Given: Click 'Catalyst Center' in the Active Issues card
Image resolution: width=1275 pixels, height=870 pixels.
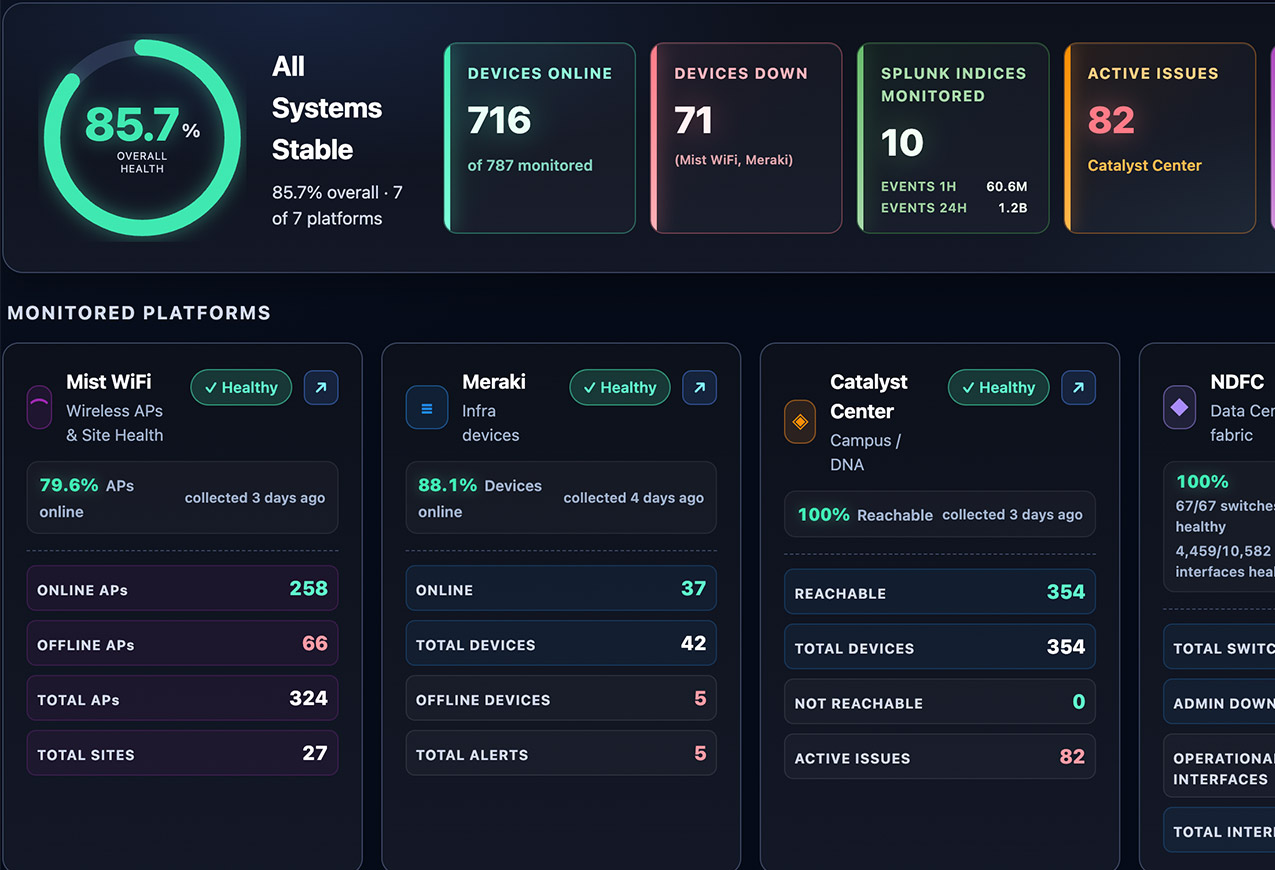Looking at the screenshot, I should [1145, 165].
